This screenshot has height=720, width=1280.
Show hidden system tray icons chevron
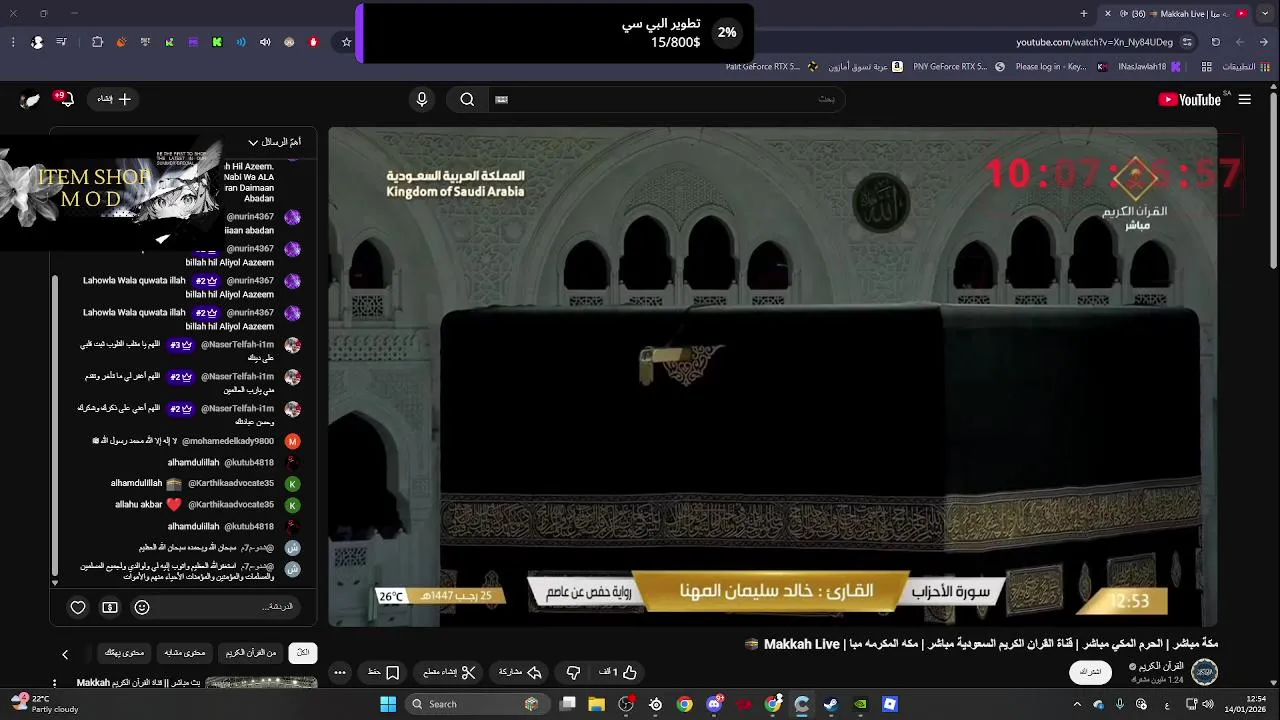pos(1077,704)
